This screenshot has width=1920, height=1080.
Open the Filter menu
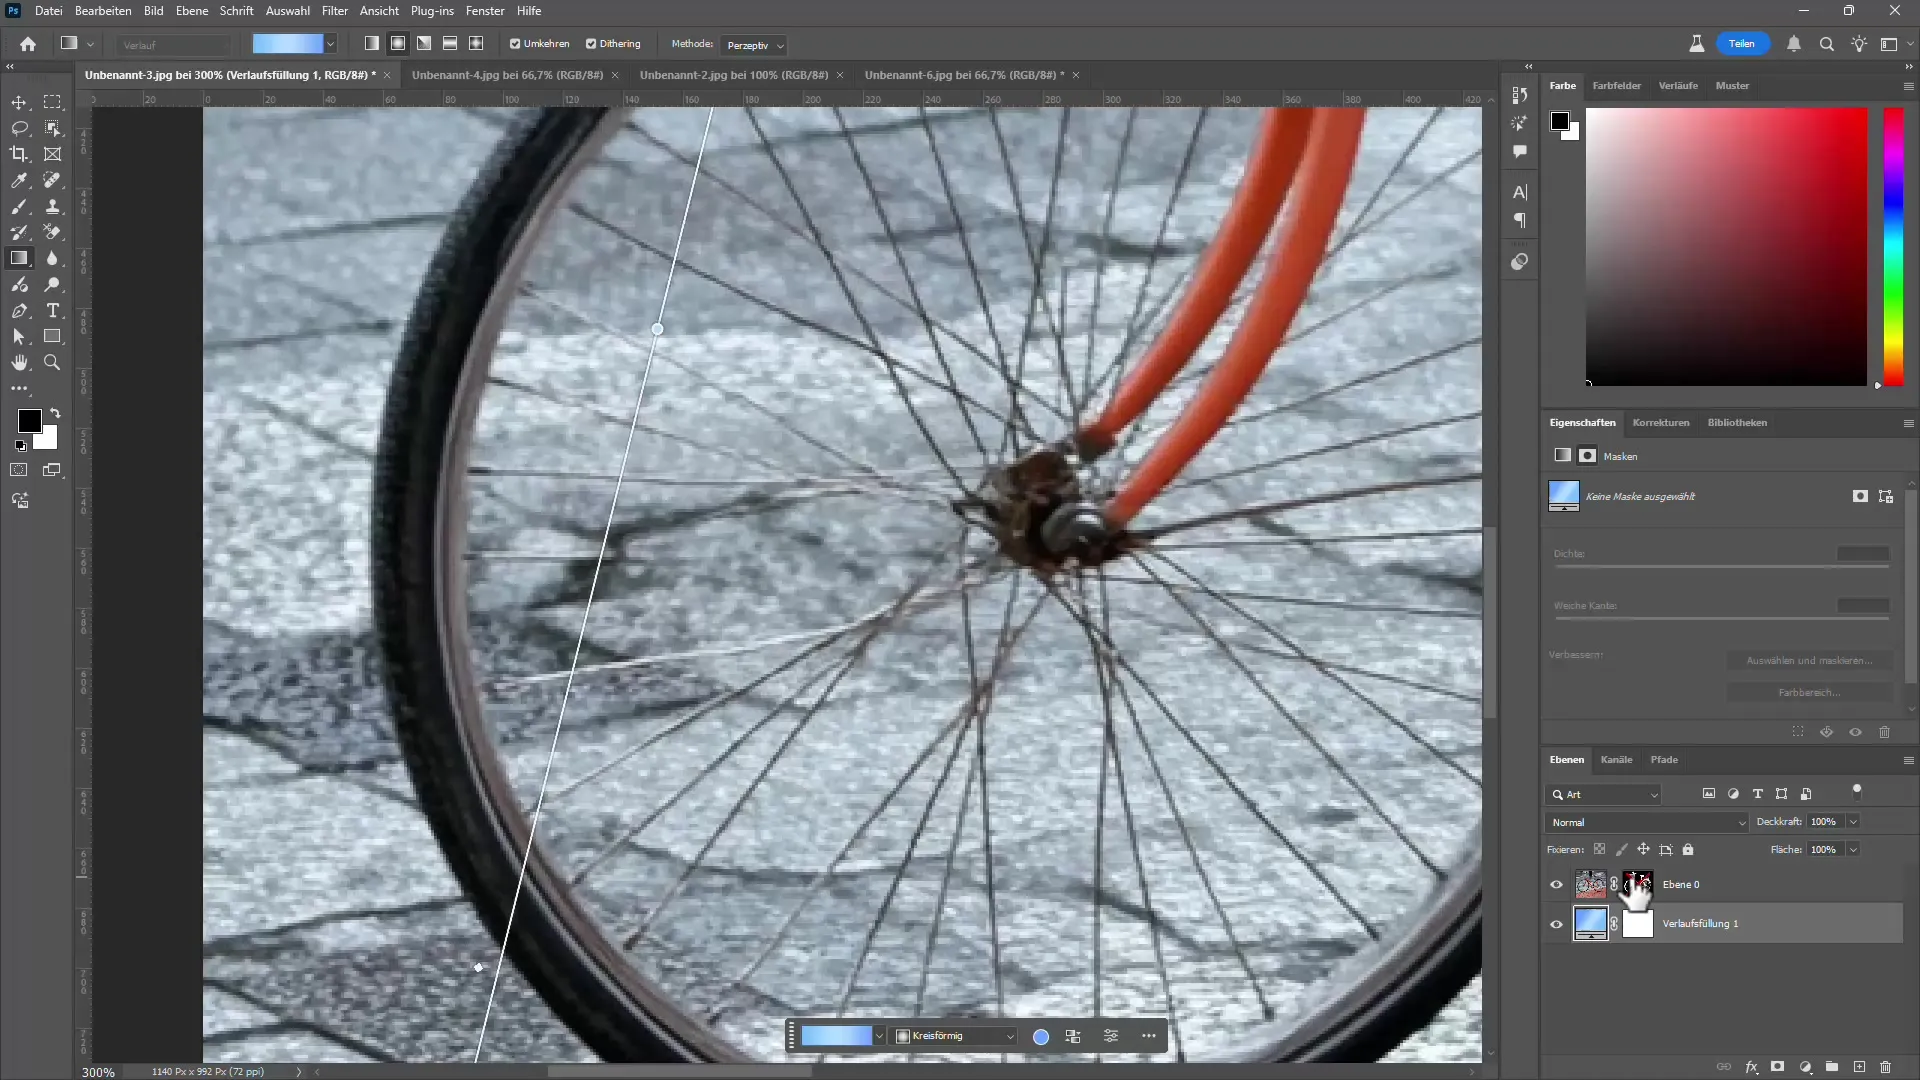point(334,11)
